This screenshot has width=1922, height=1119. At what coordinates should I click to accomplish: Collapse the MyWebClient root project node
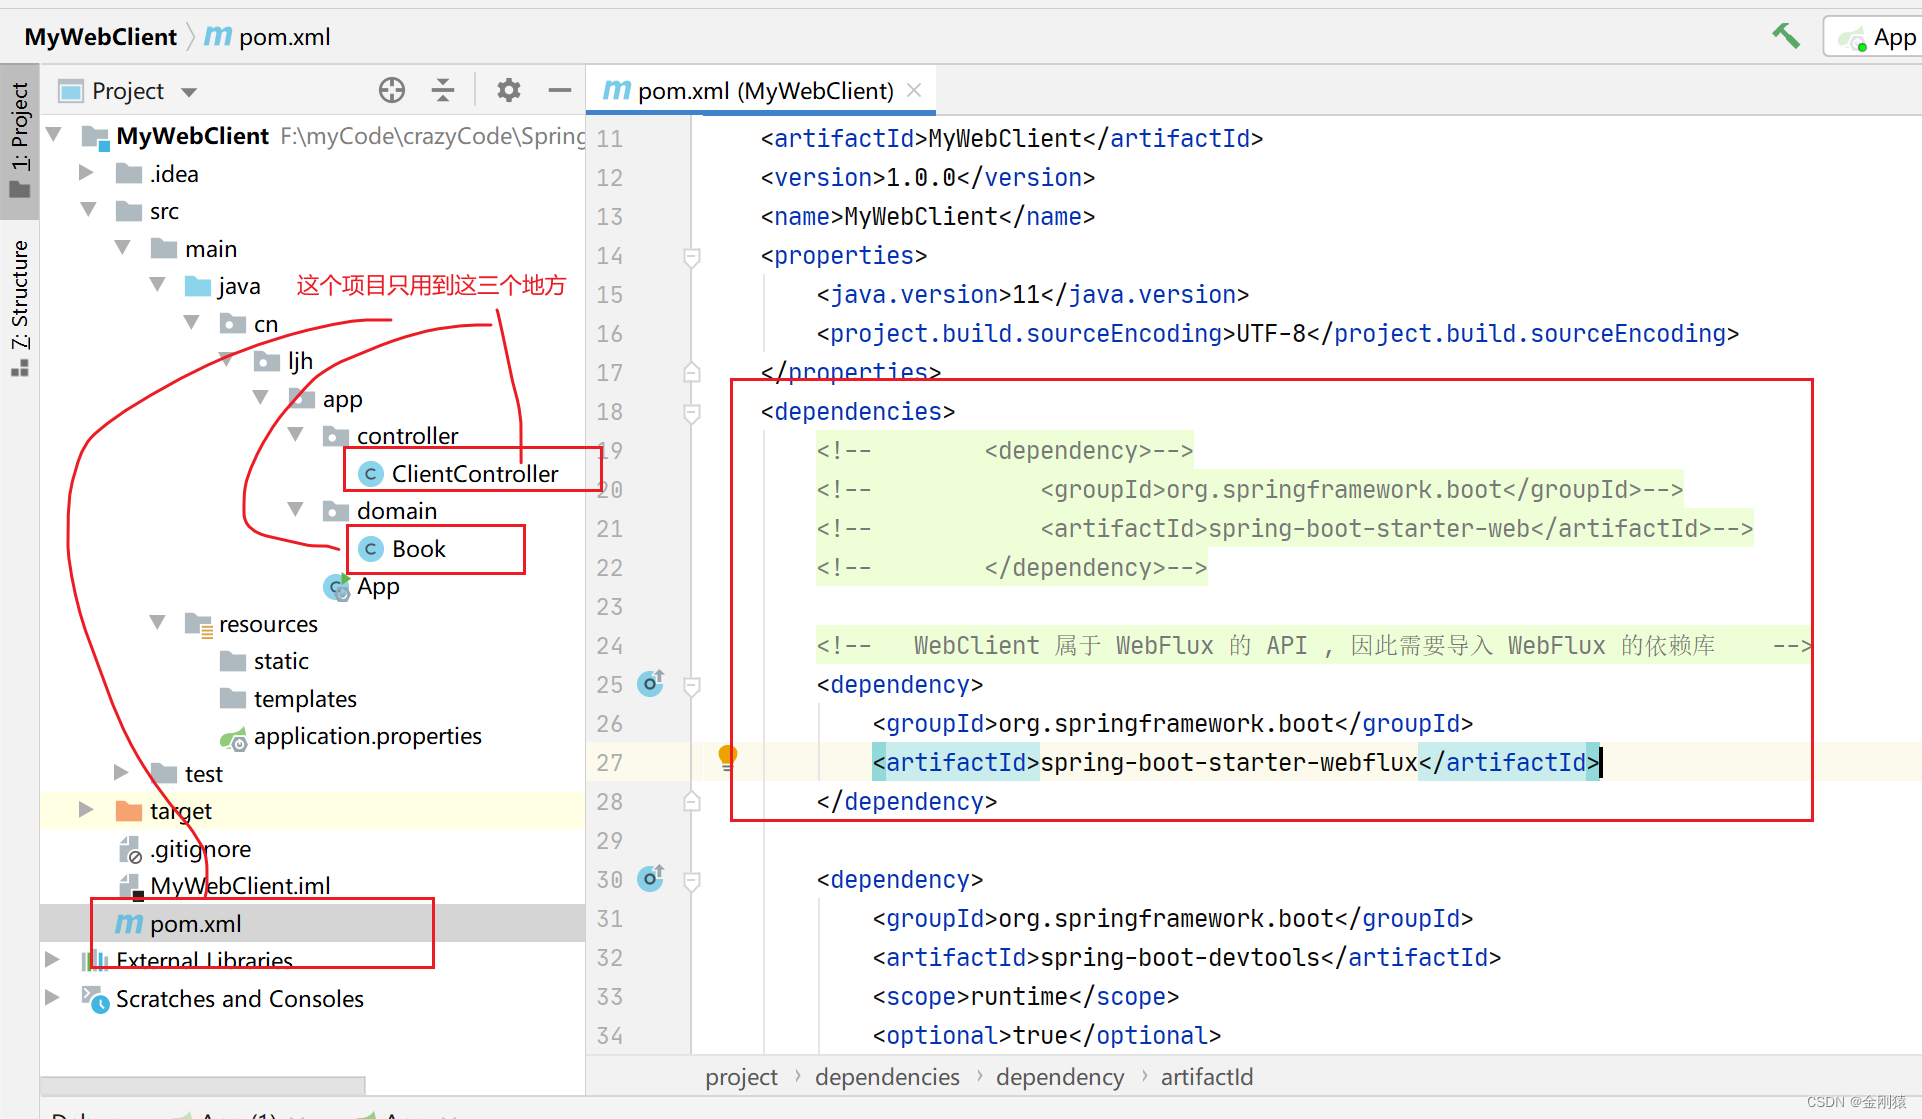[55, 134]
